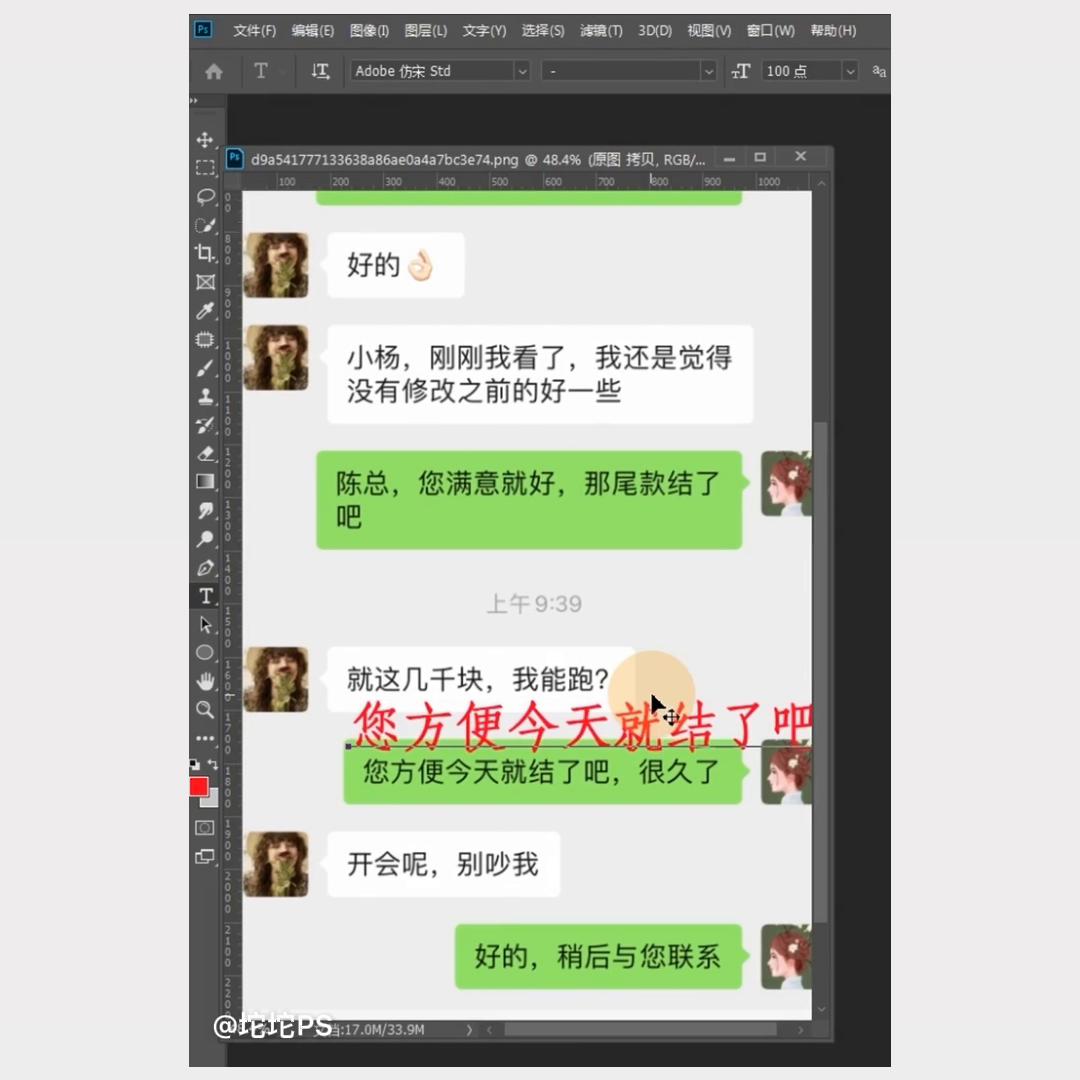Image resolution: width=1080 pixels, height=1080 pixels.
Task: Open the 图层 menu
Action: click(x=425, y=31)
